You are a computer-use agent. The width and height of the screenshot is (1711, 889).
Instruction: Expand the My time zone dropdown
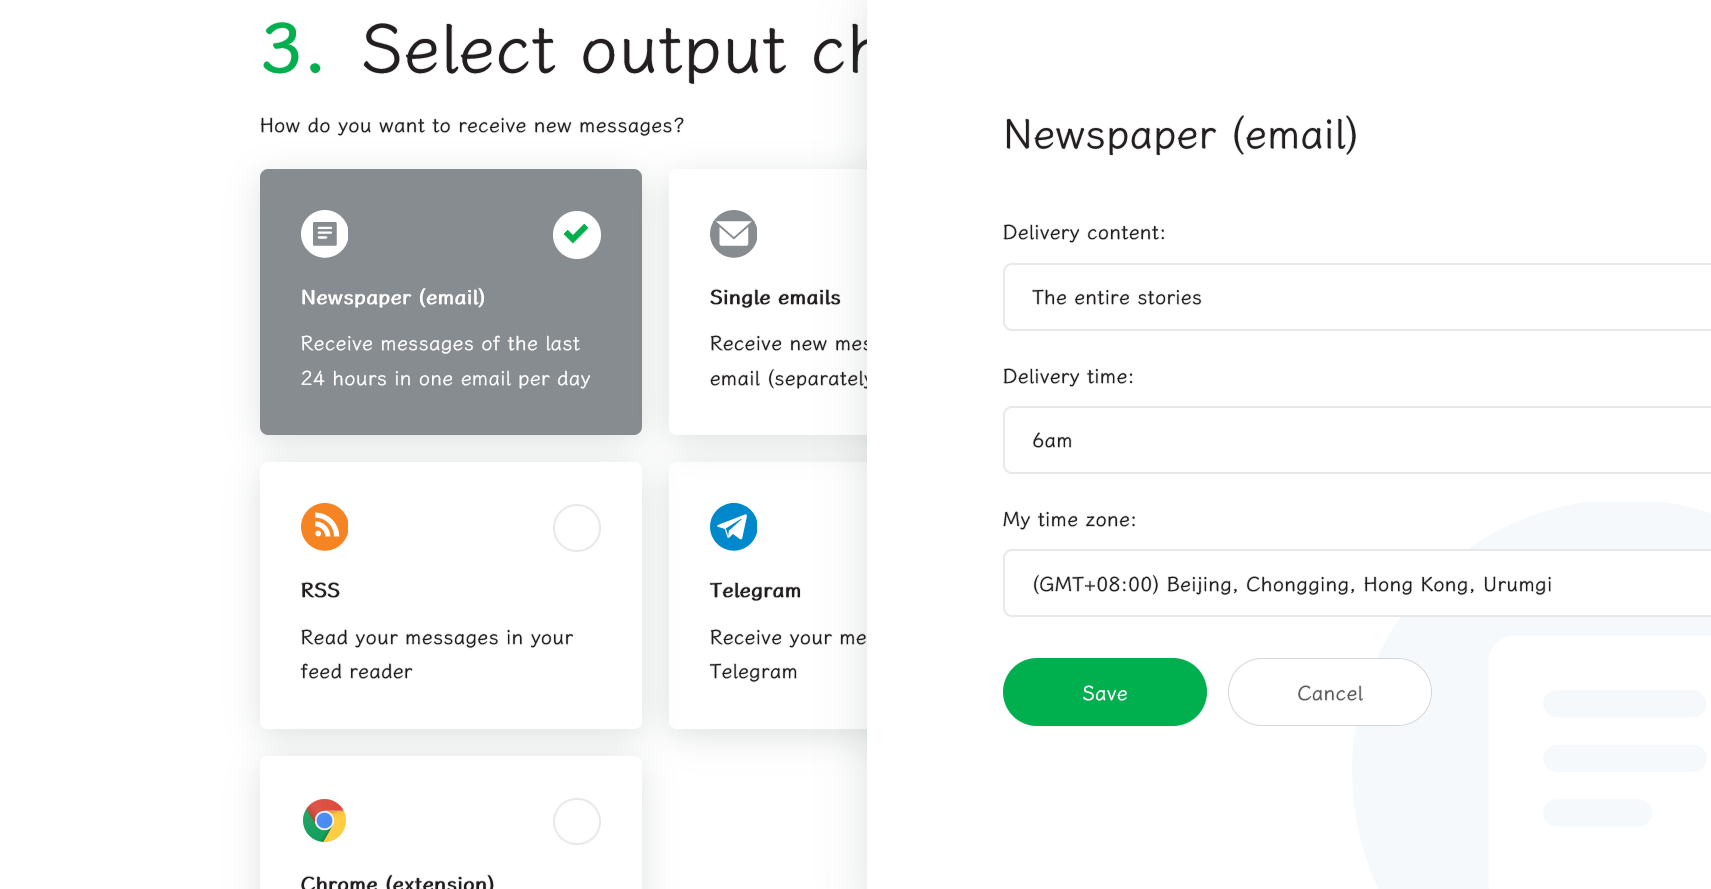click(x=1356, y=583)
